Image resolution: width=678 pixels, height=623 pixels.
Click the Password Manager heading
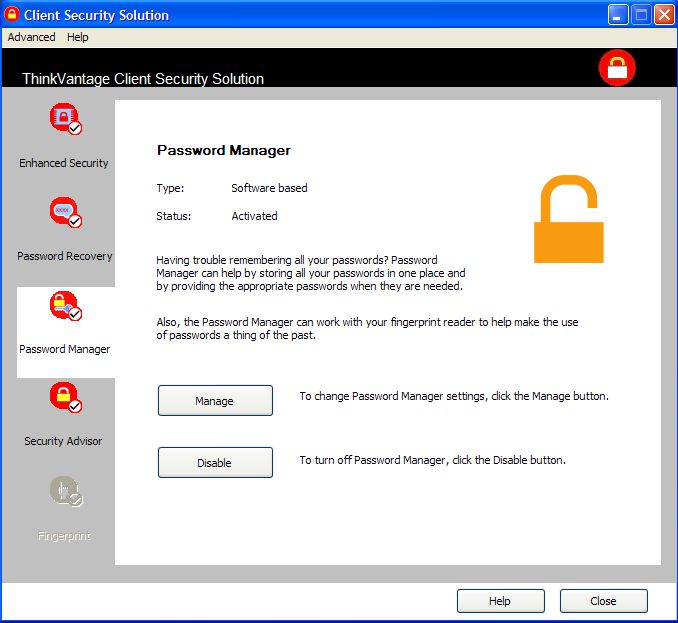click(x=224, y=150)
